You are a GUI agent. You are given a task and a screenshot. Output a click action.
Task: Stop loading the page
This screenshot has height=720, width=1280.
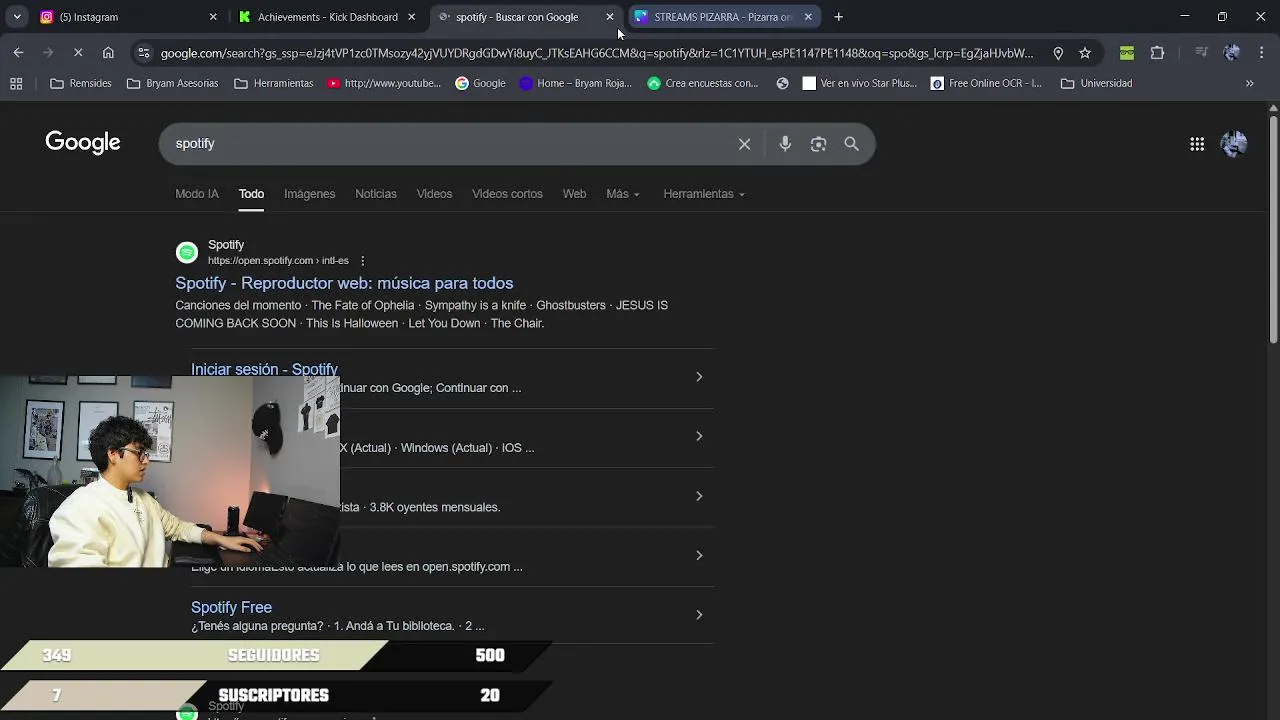(x=77, y=53)
